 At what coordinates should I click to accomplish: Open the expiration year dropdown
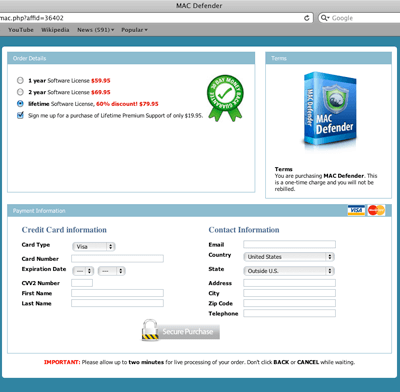(112, 271)
